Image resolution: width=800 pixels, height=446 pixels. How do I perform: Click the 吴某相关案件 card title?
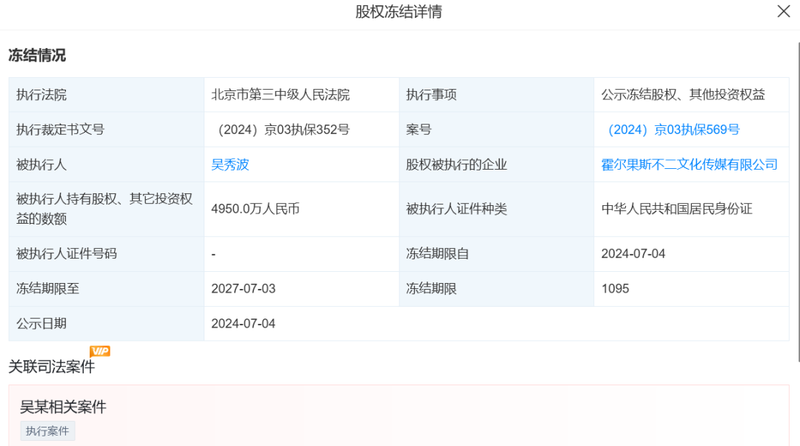click(x=63, y=407)
